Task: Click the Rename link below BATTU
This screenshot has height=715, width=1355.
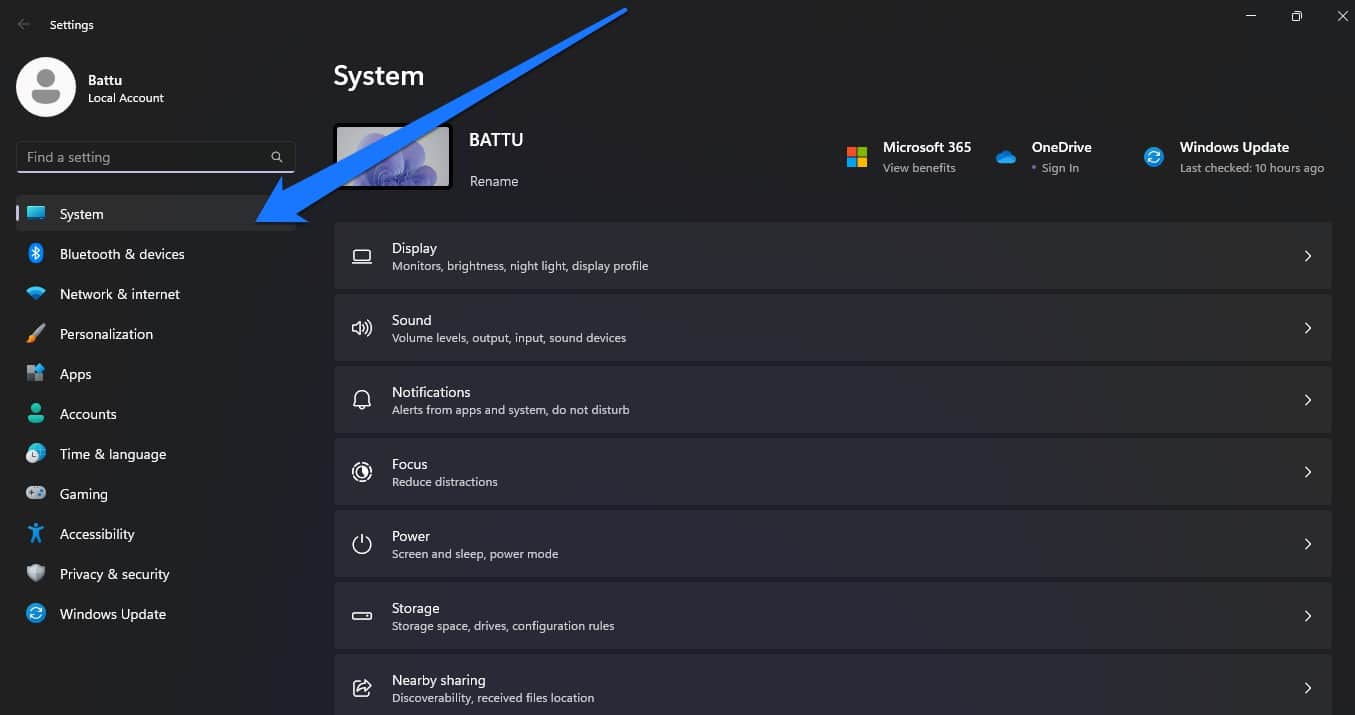Action: pyautogui.click(x=494, y=181)
